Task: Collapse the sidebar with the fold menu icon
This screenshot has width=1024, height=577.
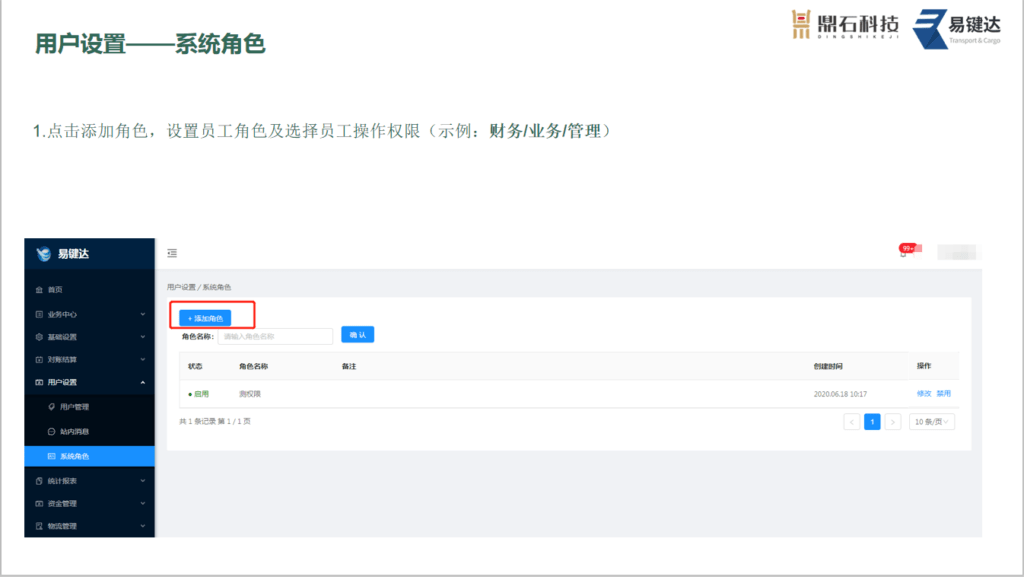Action: pos(172,253)
